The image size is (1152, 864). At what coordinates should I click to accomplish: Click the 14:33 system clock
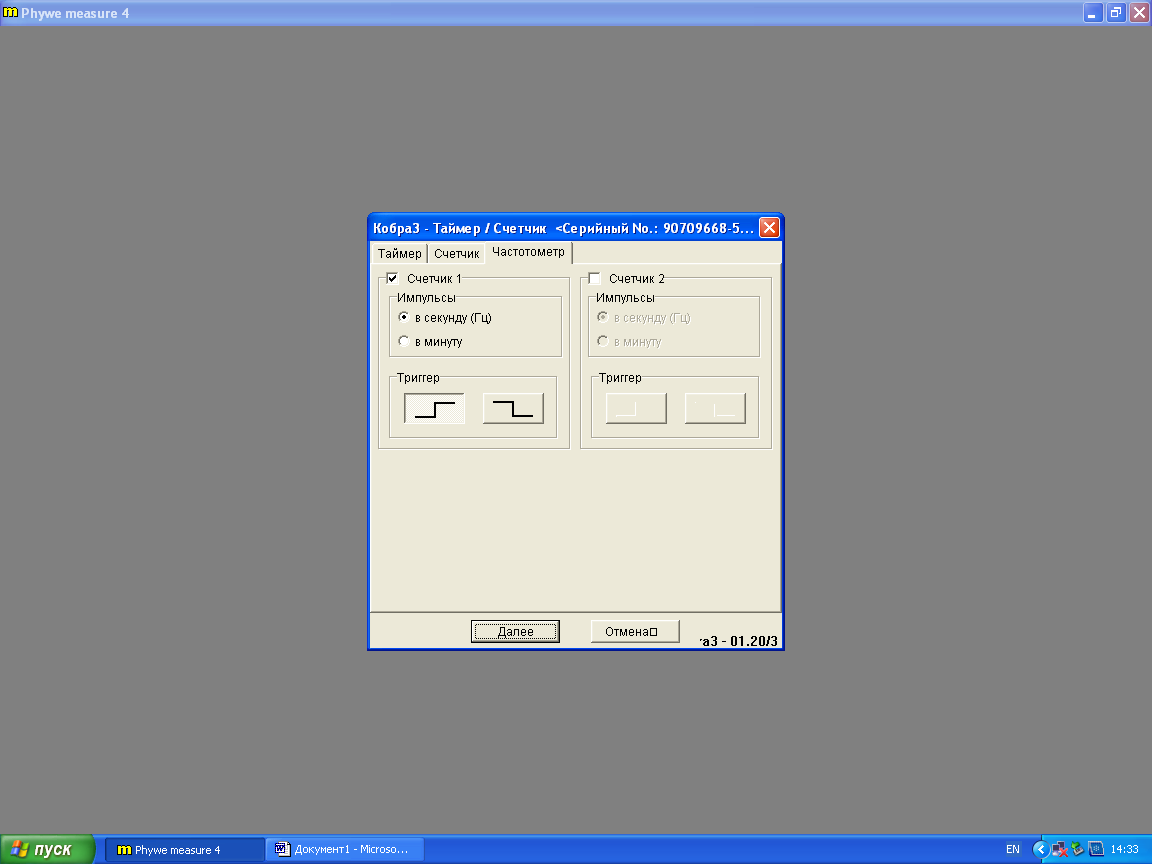(x=1124, y=849)
